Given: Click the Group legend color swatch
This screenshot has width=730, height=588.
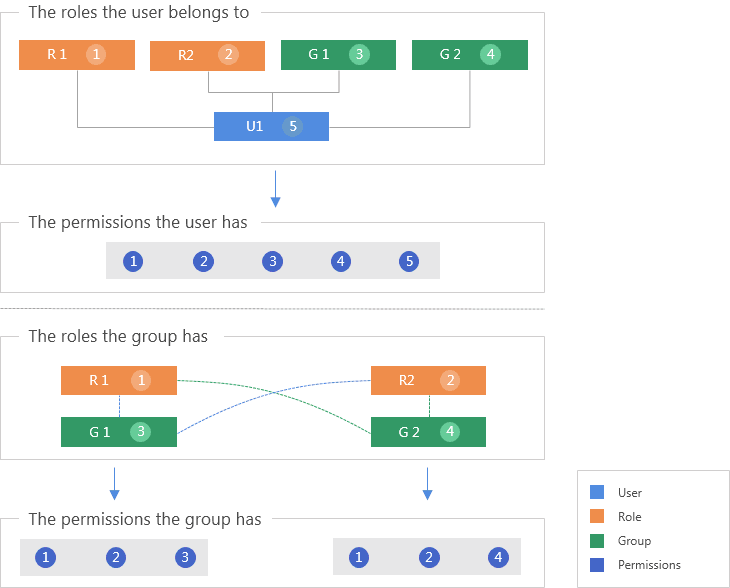Looking at the screenshot, I should pos(597,541).
